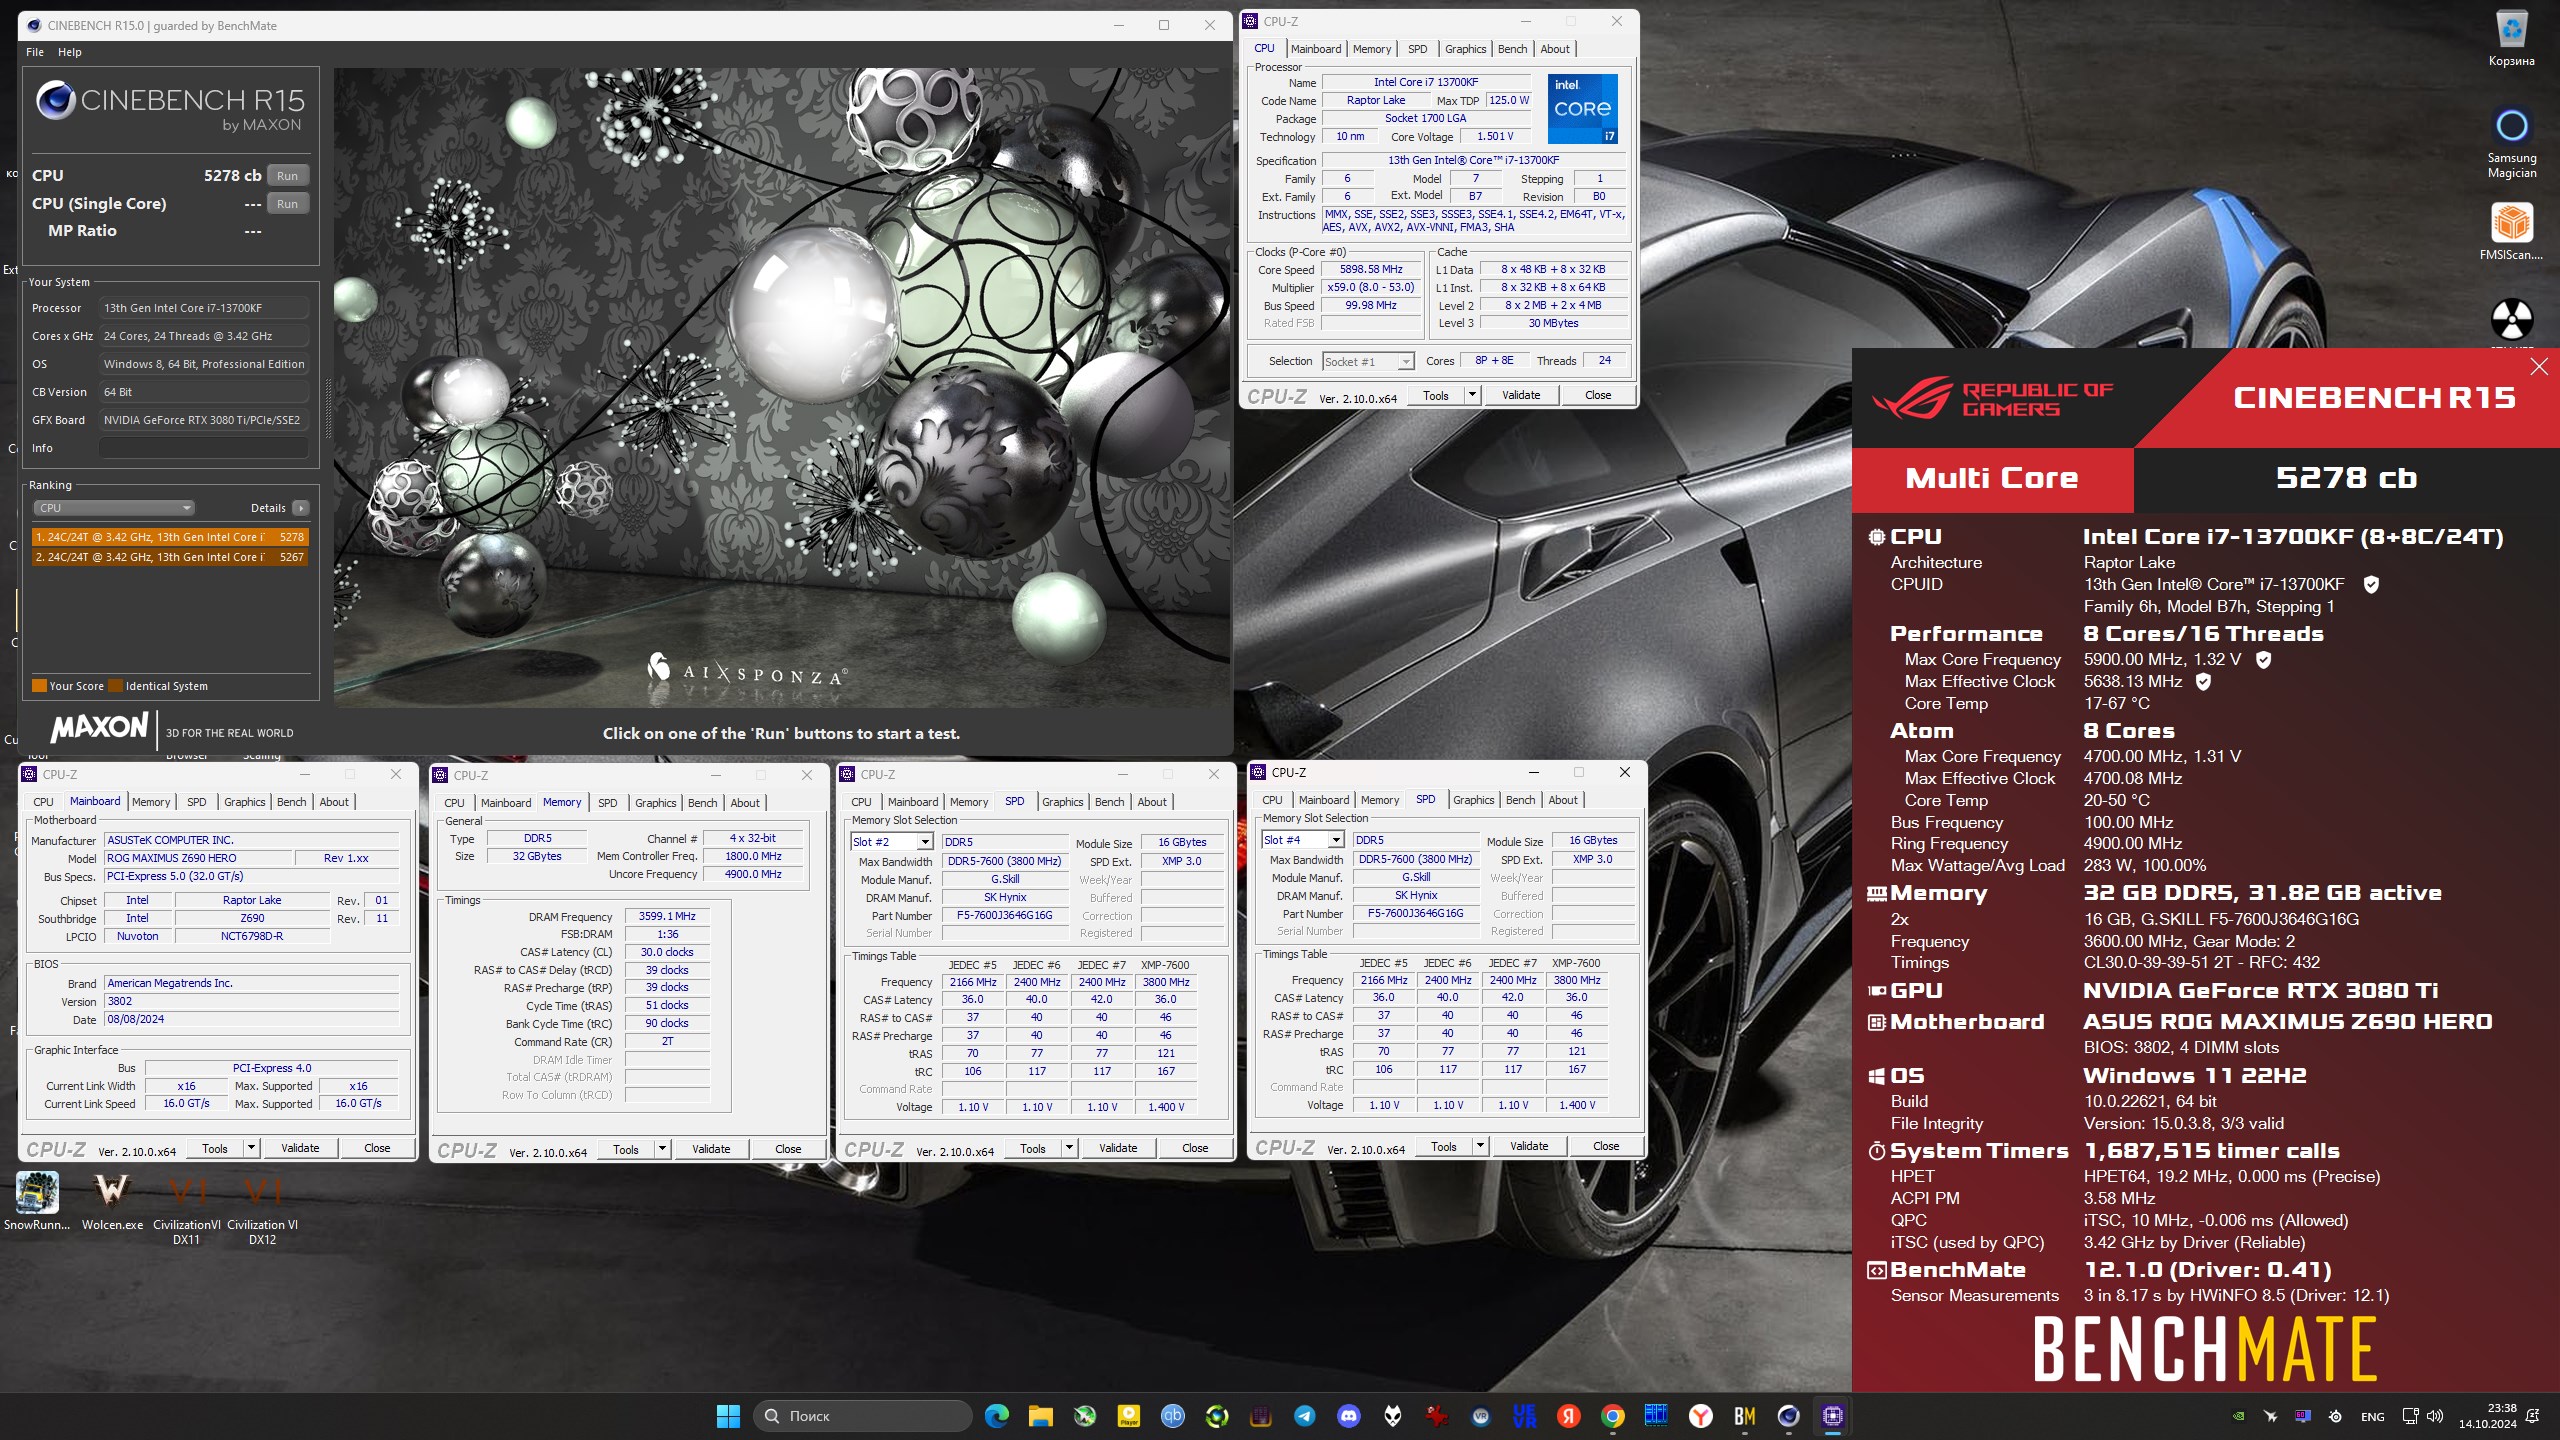2560x1440 pixels.
Task: Open qBittorrent from the taskbar
Action: [1172, 1416]
